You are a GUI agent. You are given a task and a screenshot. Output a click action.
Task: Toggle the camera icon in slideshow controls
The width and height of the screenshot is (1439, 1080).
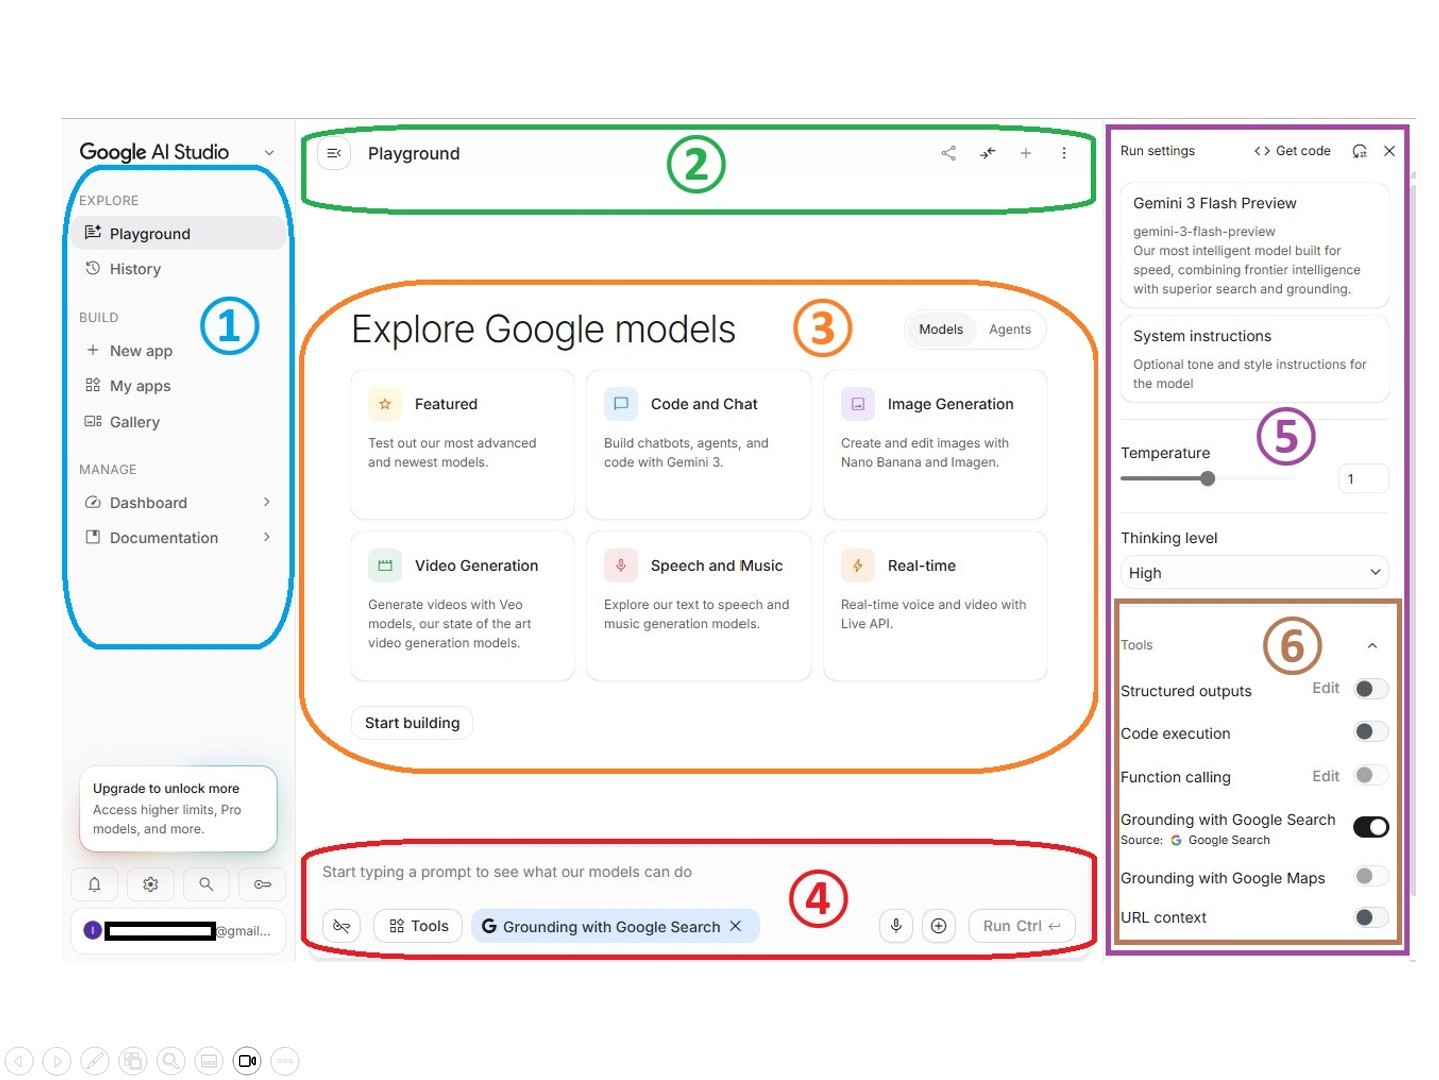click(247, 1060)
